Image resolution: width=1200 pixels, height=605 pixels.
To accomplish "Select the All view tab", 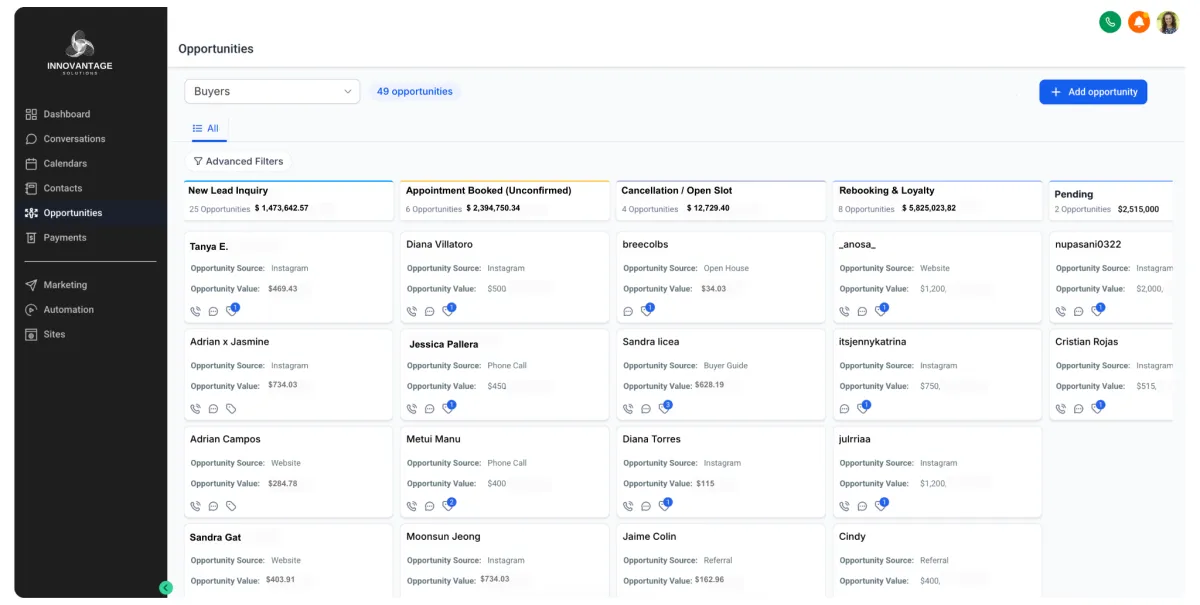I will click(x=205, y=128).
